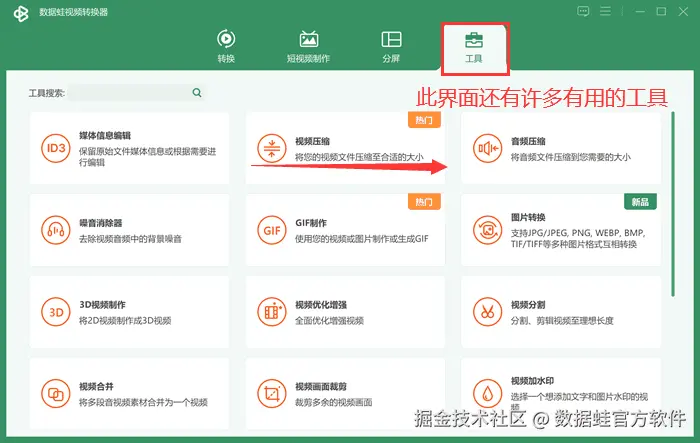Click the 音频压缩 title text

[x=528, y=142]
